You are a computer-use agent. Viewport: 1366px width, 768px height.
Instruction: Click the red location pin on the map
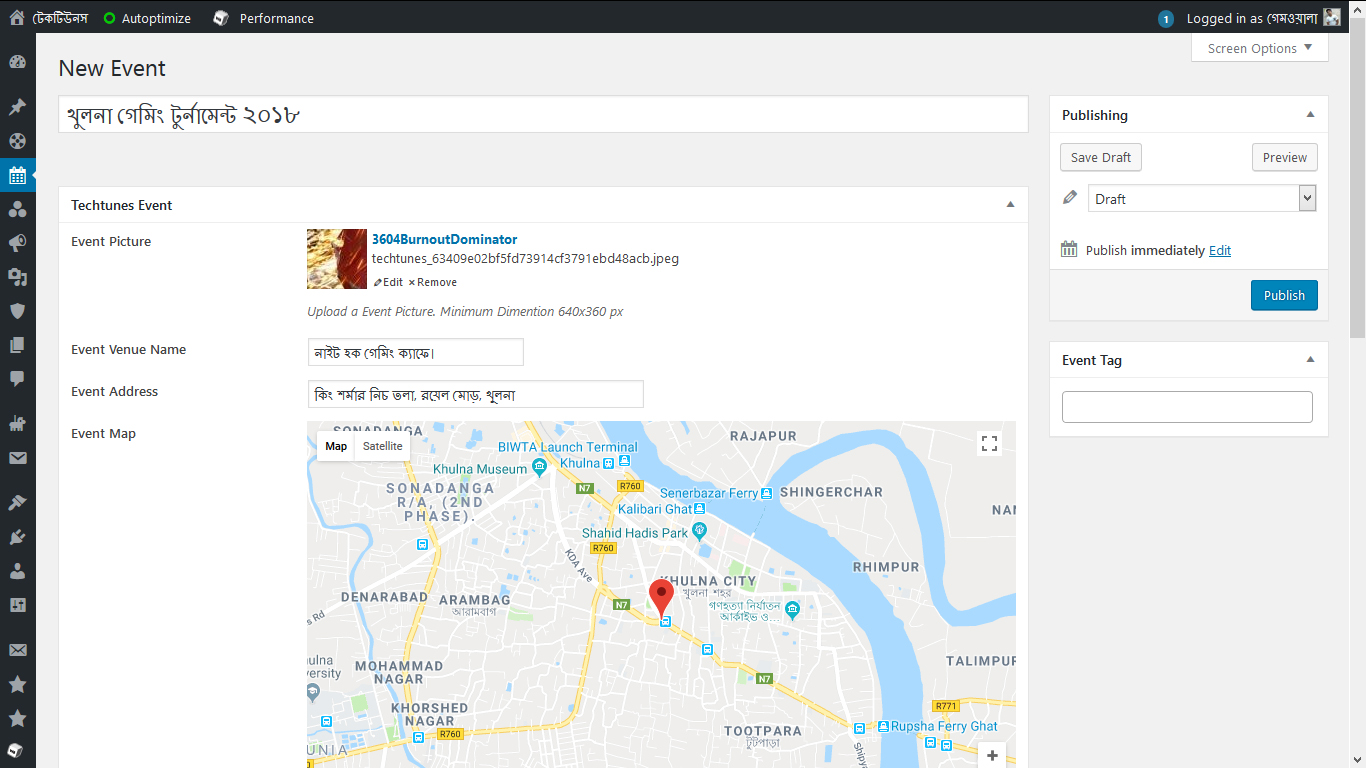click(661, 598)
